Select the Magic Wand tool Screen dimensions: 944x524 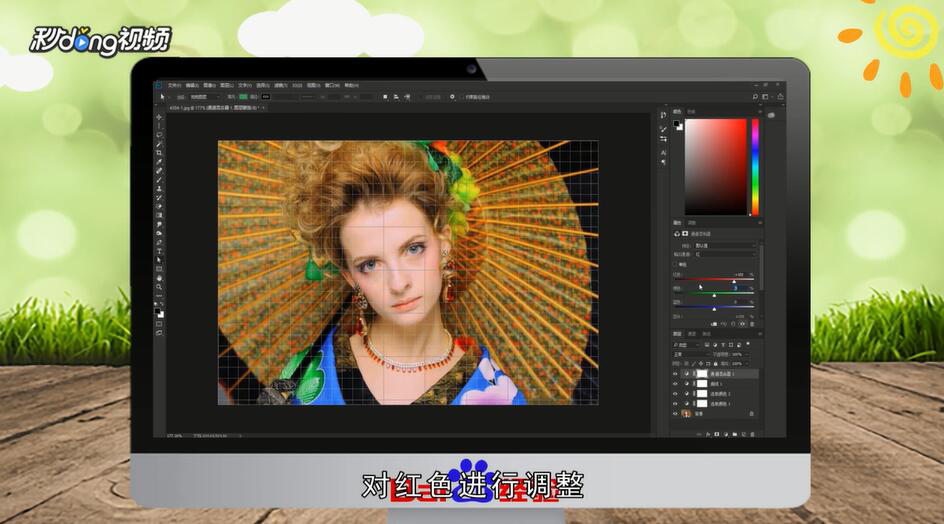pos(159,144)
